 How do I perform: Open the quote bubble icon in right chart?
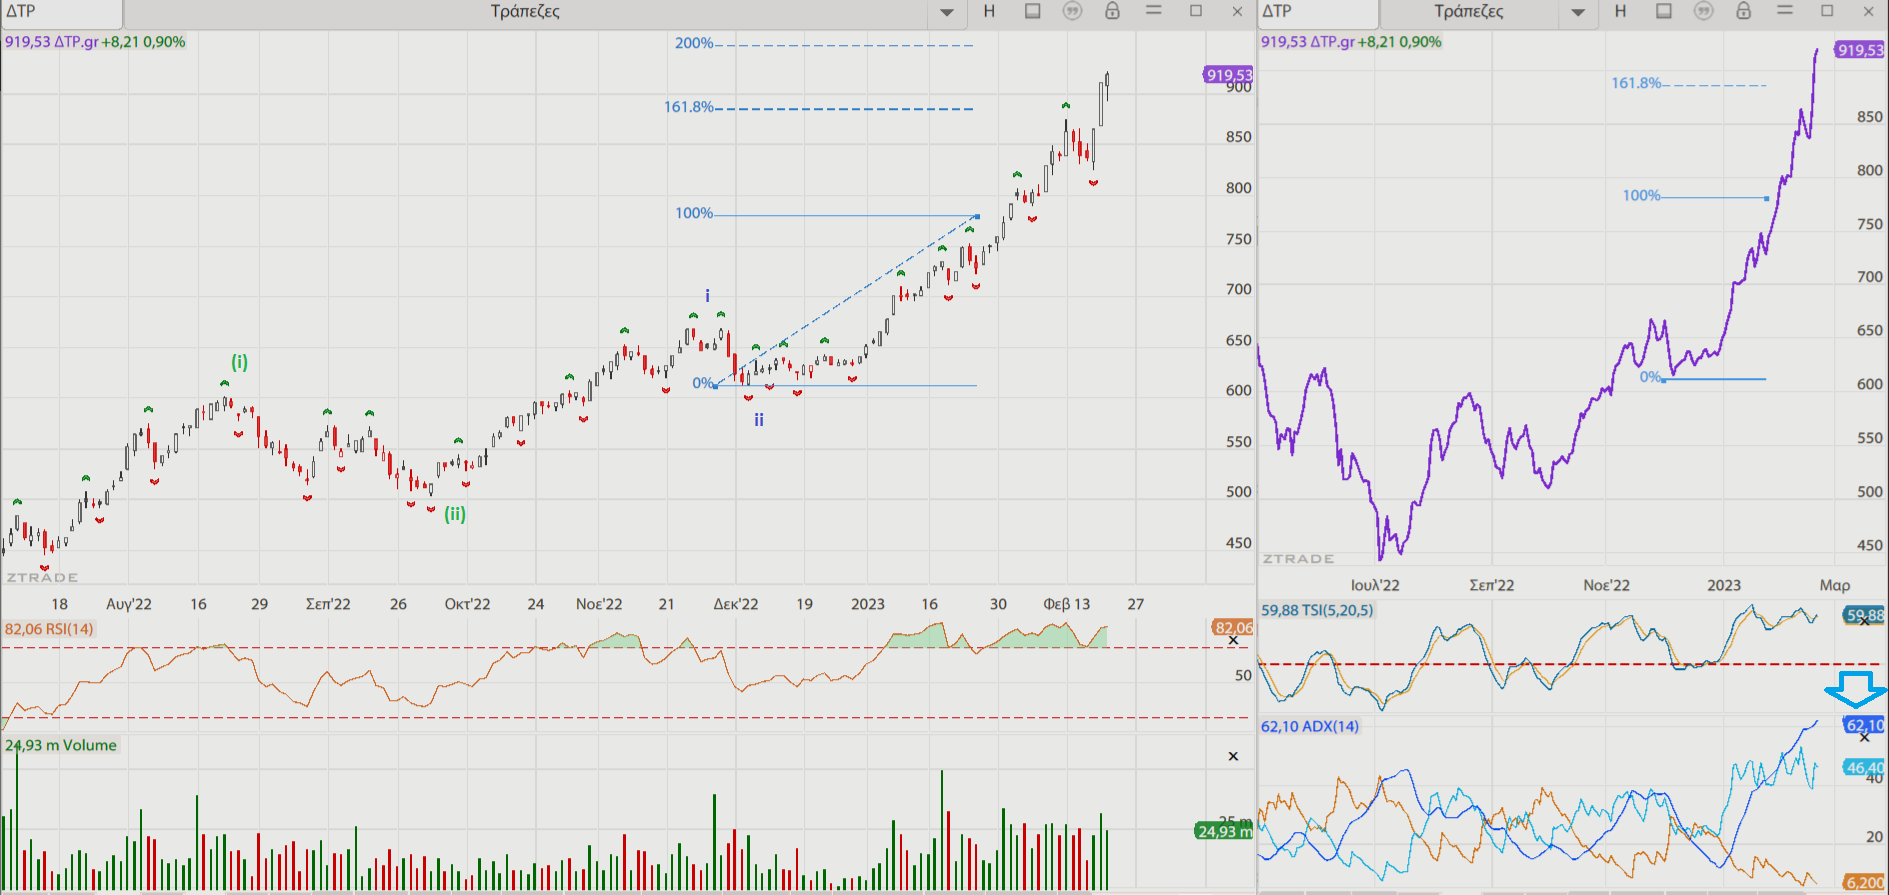point(1703,11)
